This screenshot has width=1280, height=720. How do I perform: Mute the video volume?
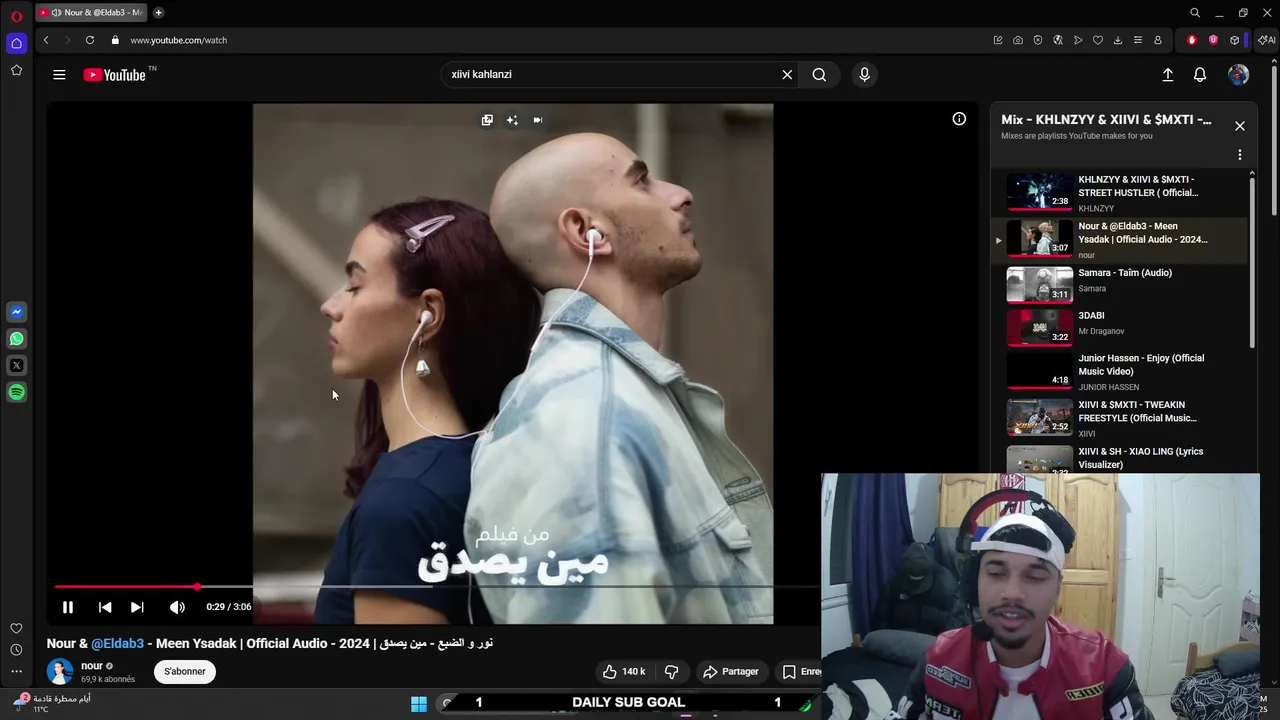(x=177, y=607)
